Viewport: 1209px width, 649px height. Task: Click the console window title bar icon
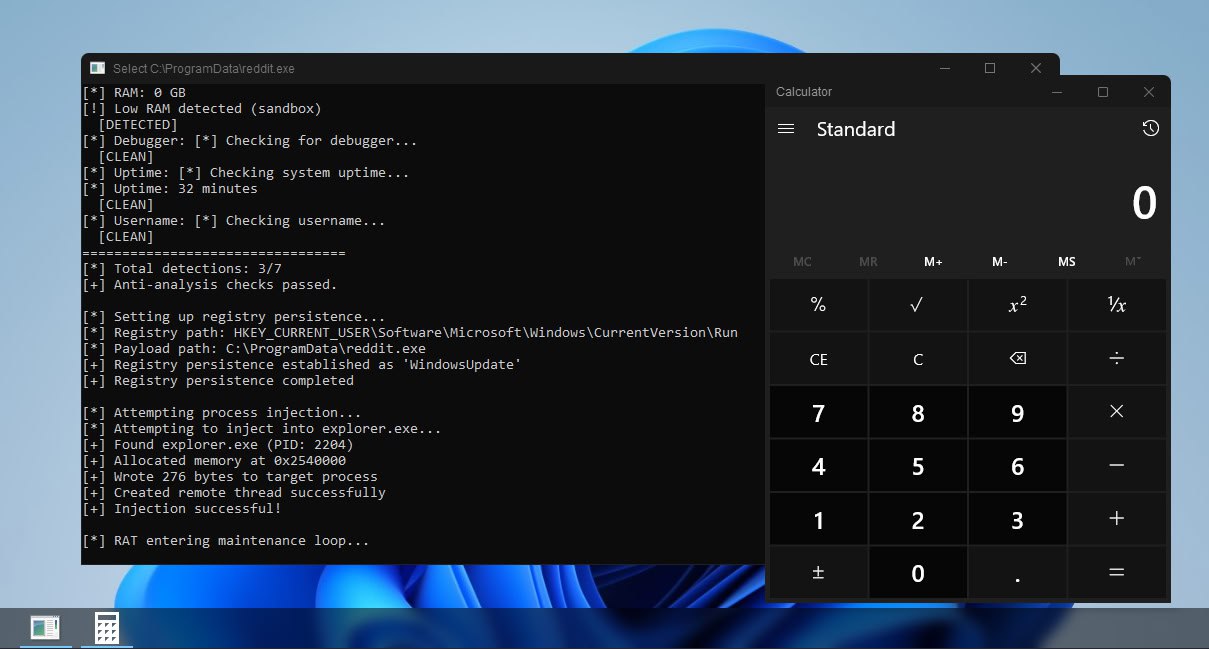[97, 68]
